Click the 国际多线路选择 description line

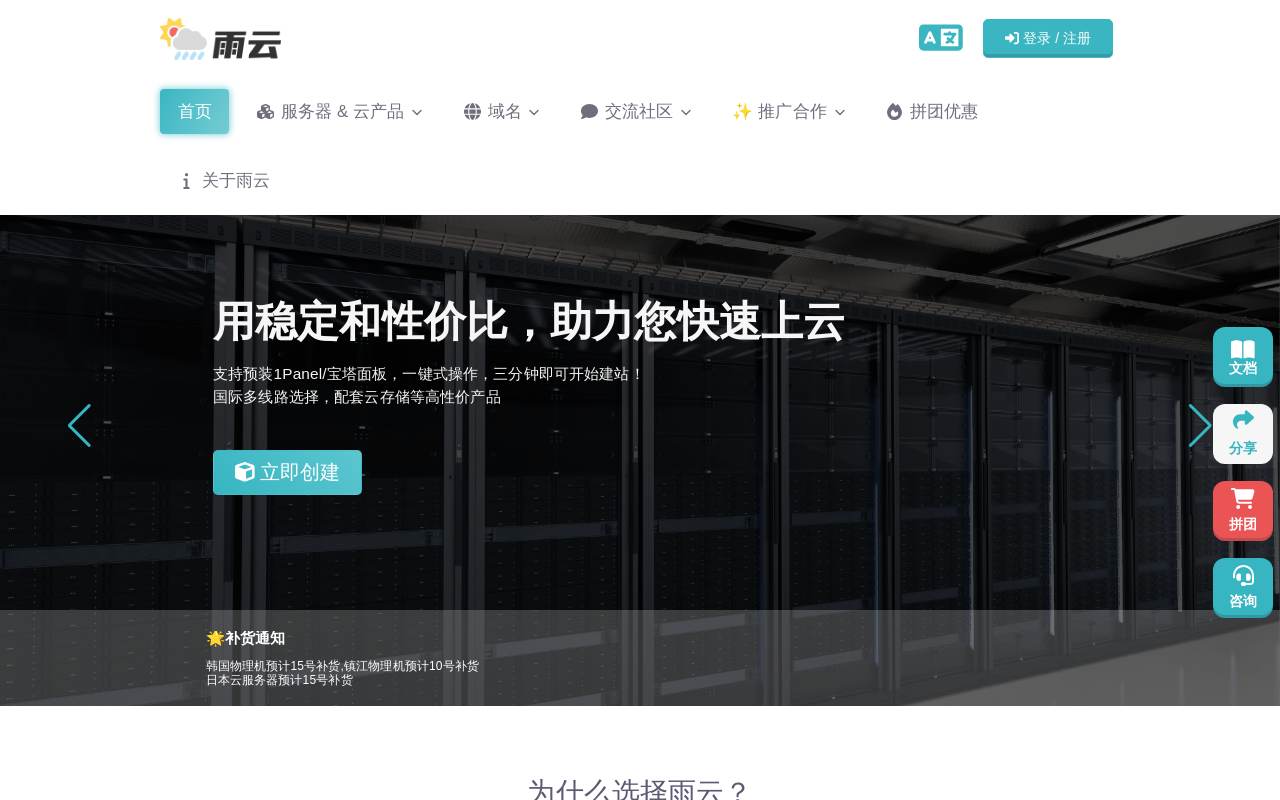click(x=357, y=397)
